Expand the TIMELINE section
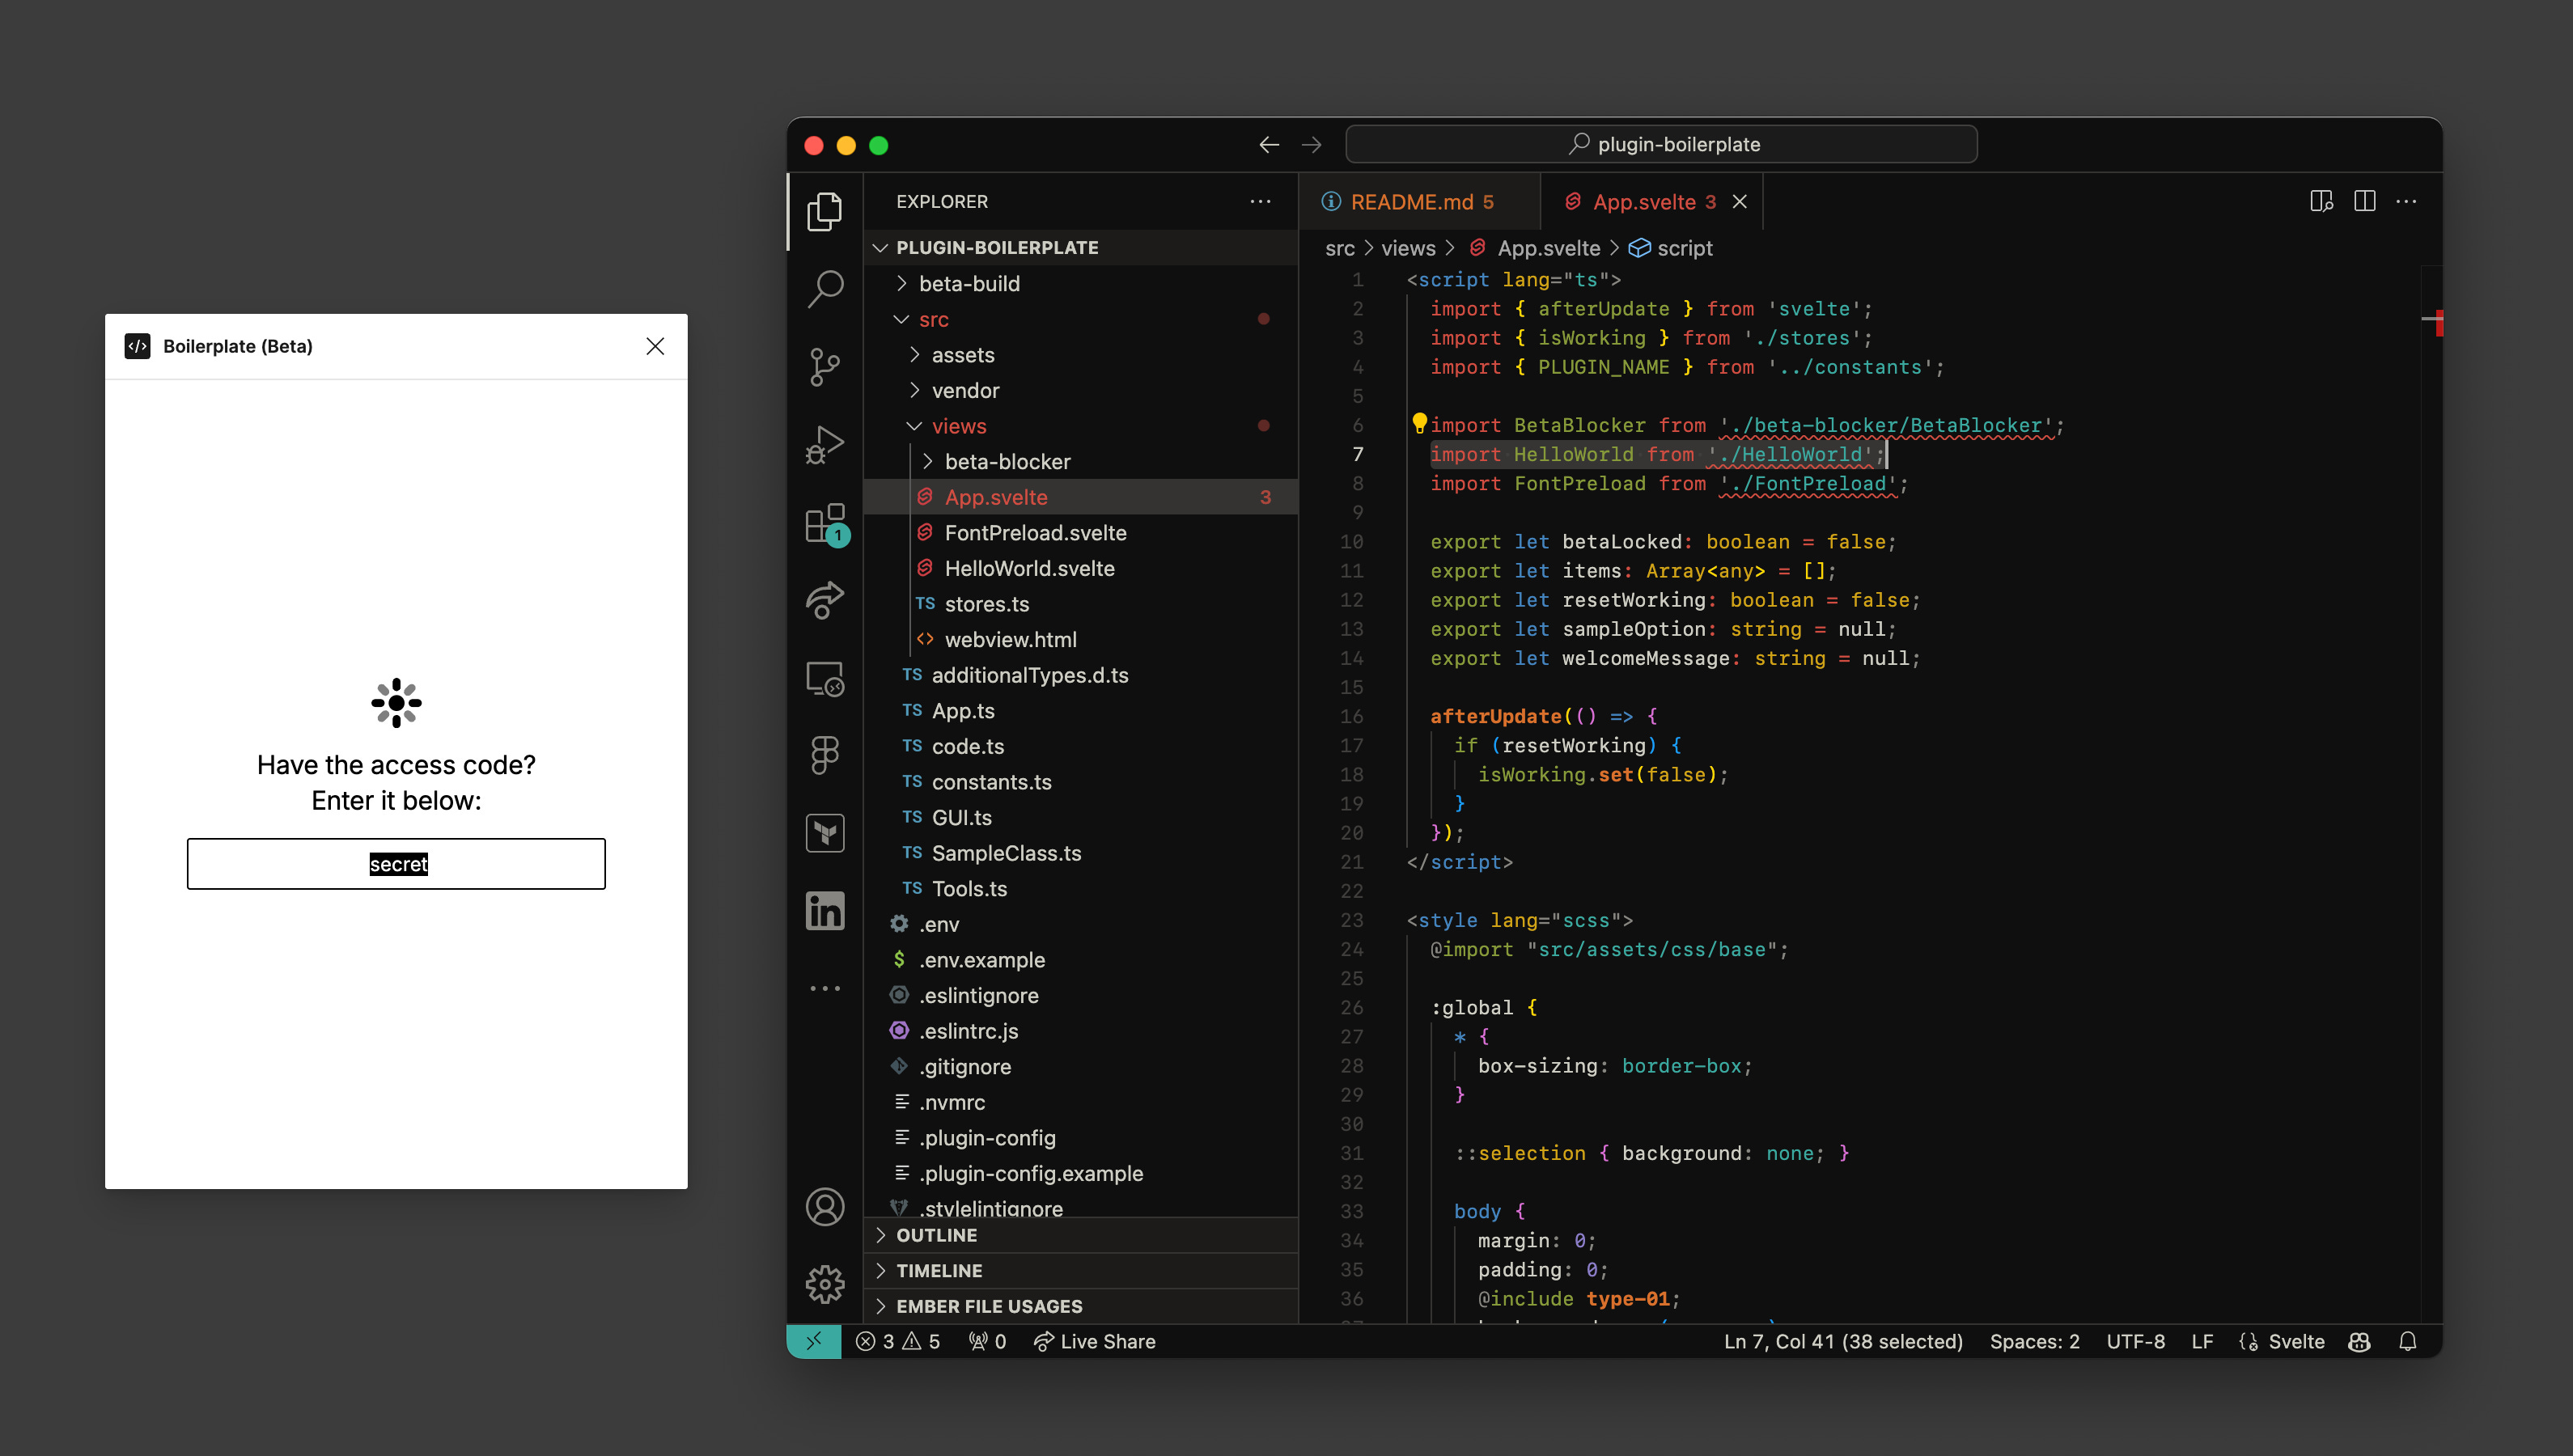The width and height of the screenshot is (2573, 1456). [x=938, y=1271]
